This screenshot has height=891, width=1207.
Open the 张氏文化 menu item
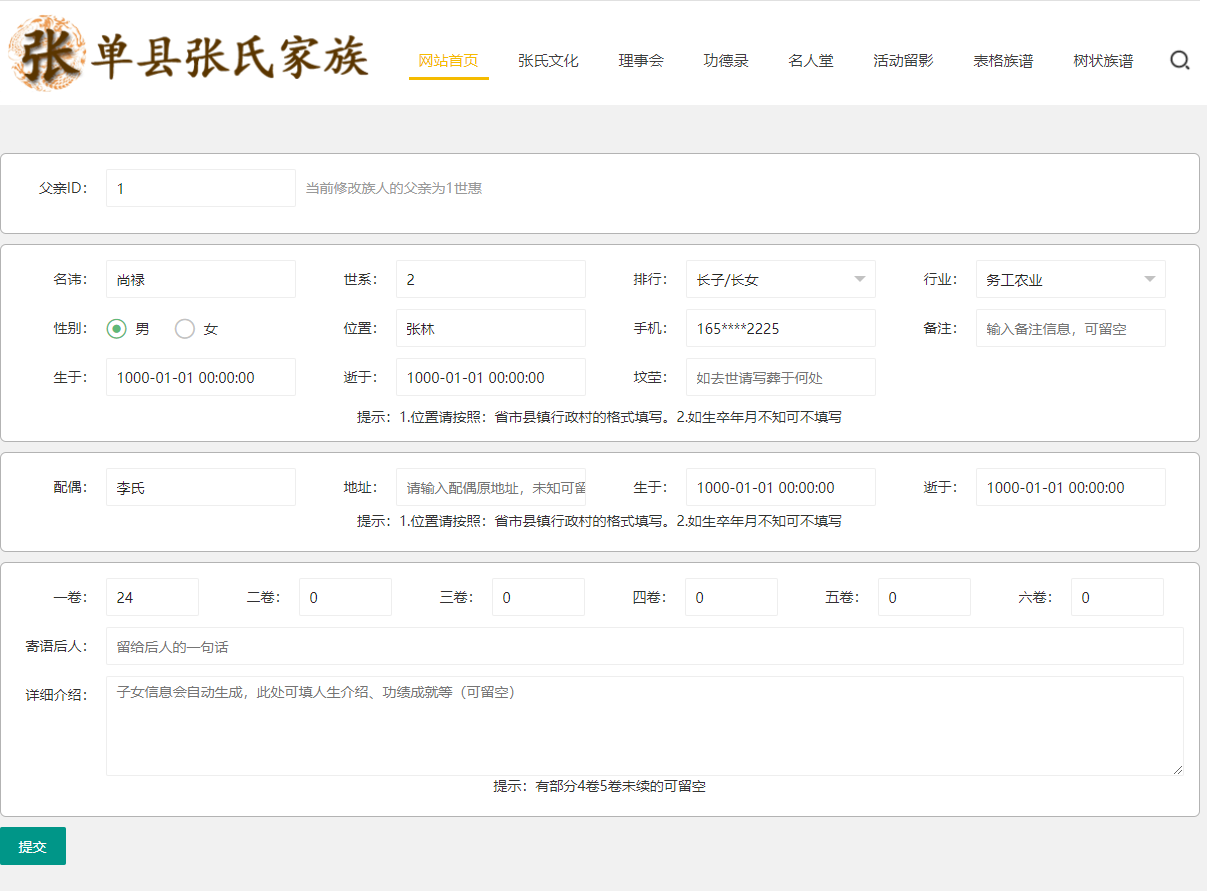coord(548,61)
